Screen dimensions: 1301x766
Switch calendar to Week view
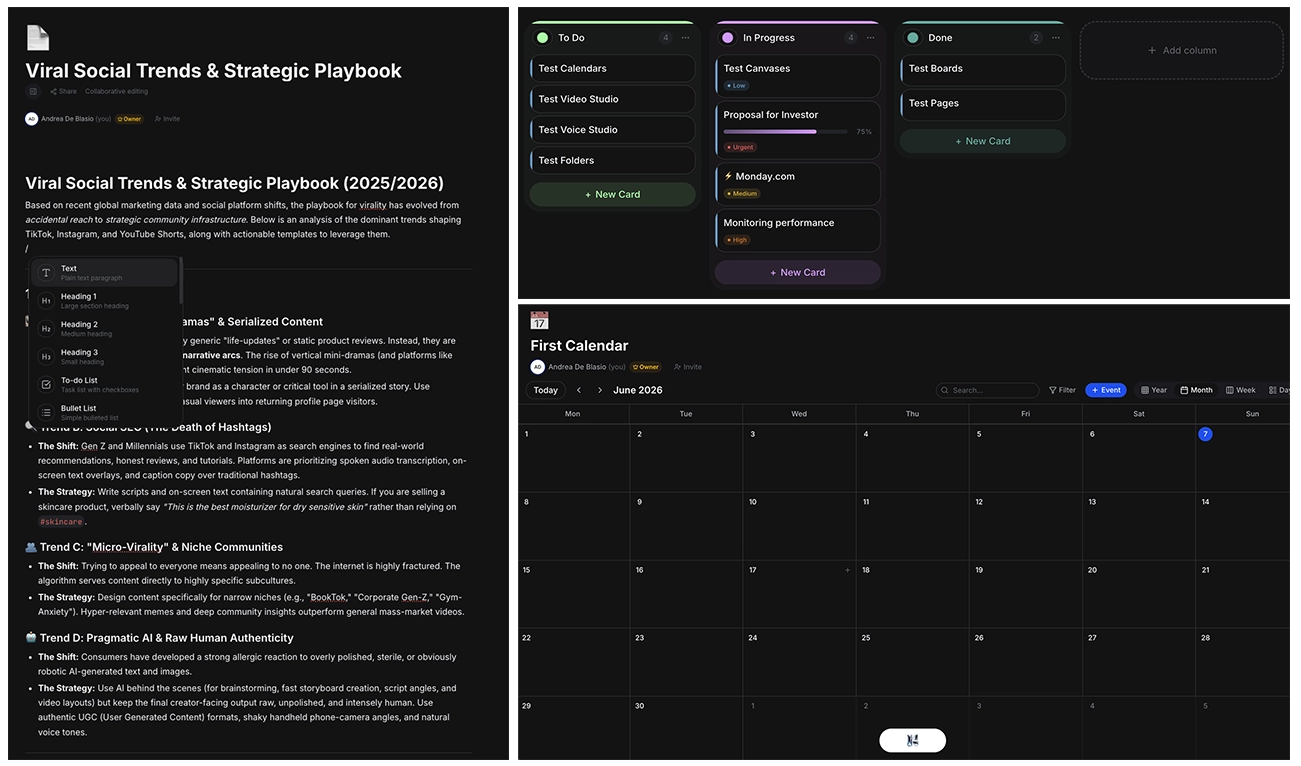point(1241,390)
